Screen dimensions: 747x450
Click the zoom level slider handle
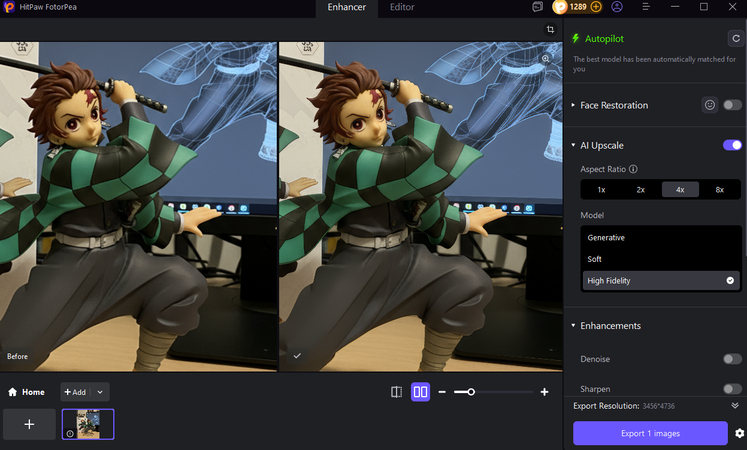[x=471, y=392]
